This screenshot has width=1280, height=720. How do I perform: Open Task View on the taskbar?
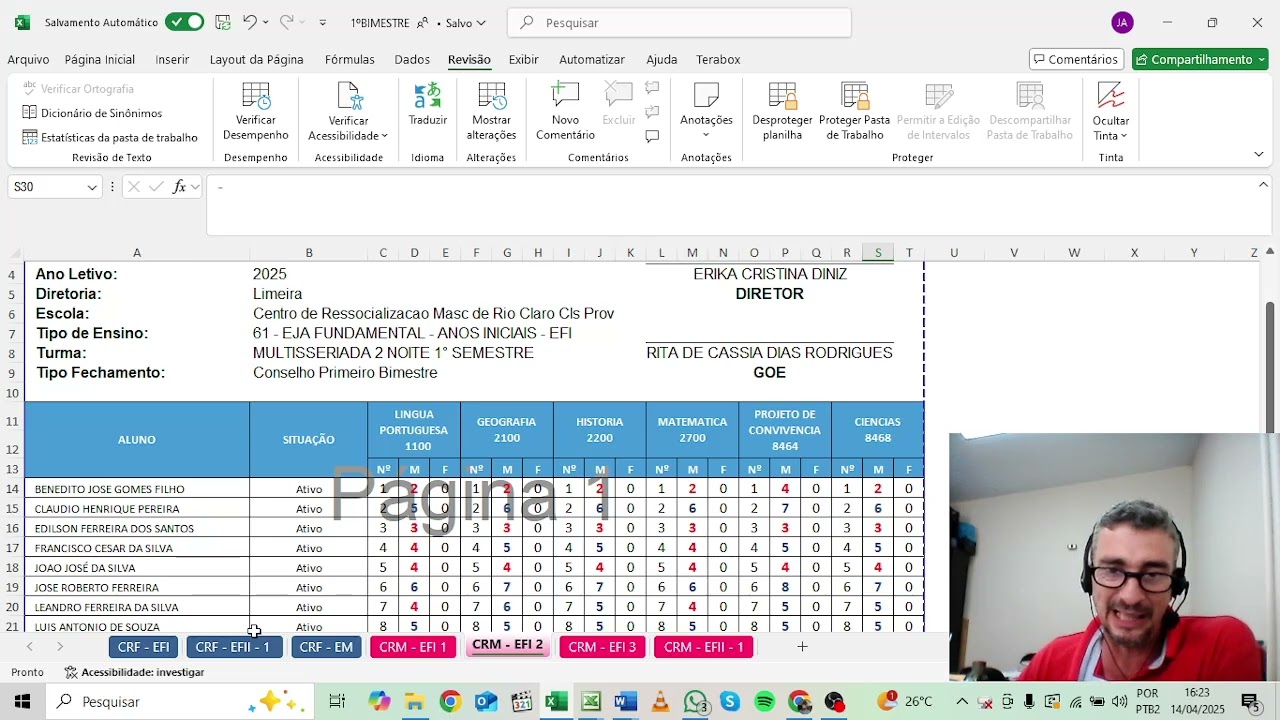point(337,702)
